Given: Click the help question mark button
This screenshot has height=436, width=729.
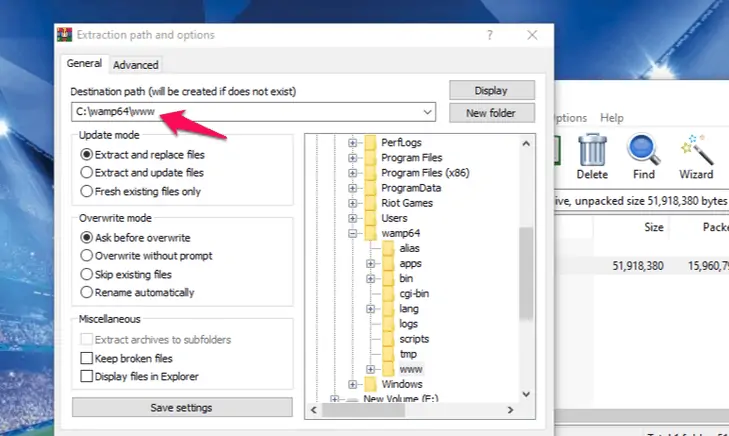Looking at the screenshot, I should (x=489, y=35).
